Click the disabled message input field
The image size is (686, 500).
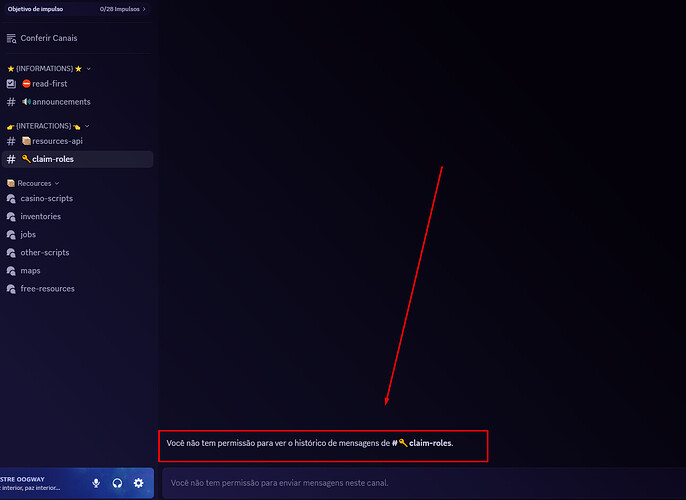(x=424, y=483)
